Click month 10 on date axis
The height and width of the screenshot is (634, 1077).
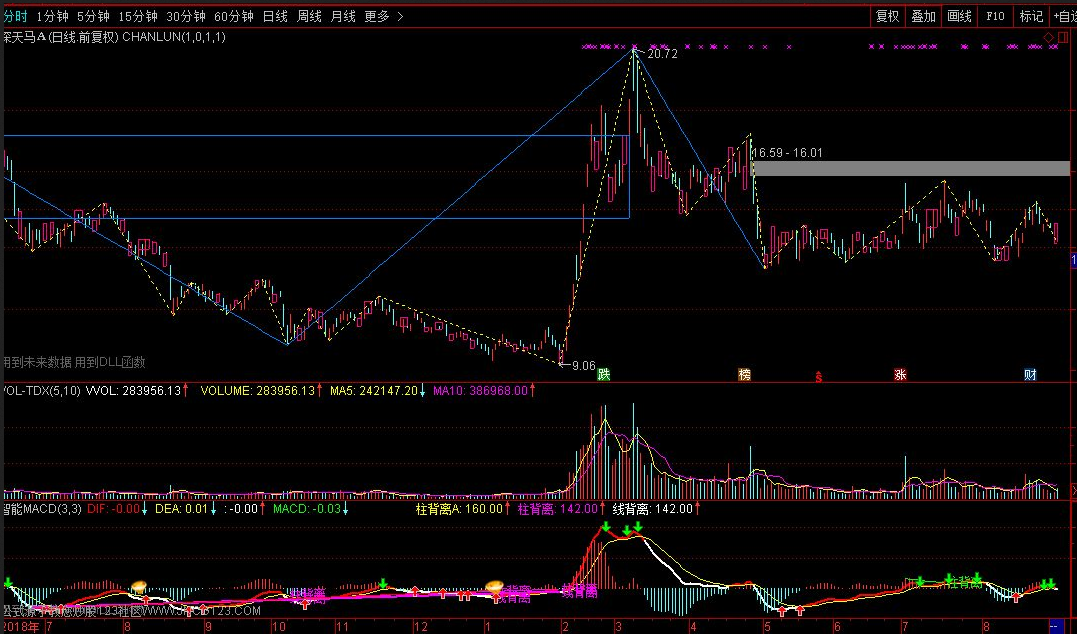coord(278,626)
